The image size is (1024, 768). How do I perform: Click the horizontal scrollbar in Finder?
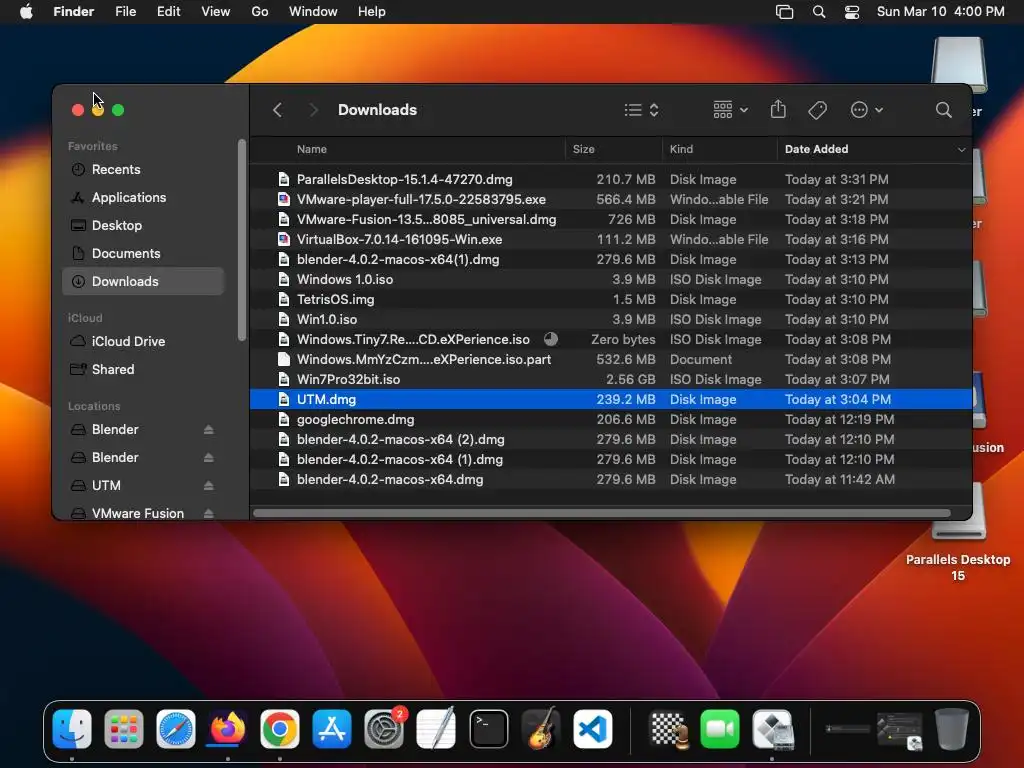click(x=601, y=513)
